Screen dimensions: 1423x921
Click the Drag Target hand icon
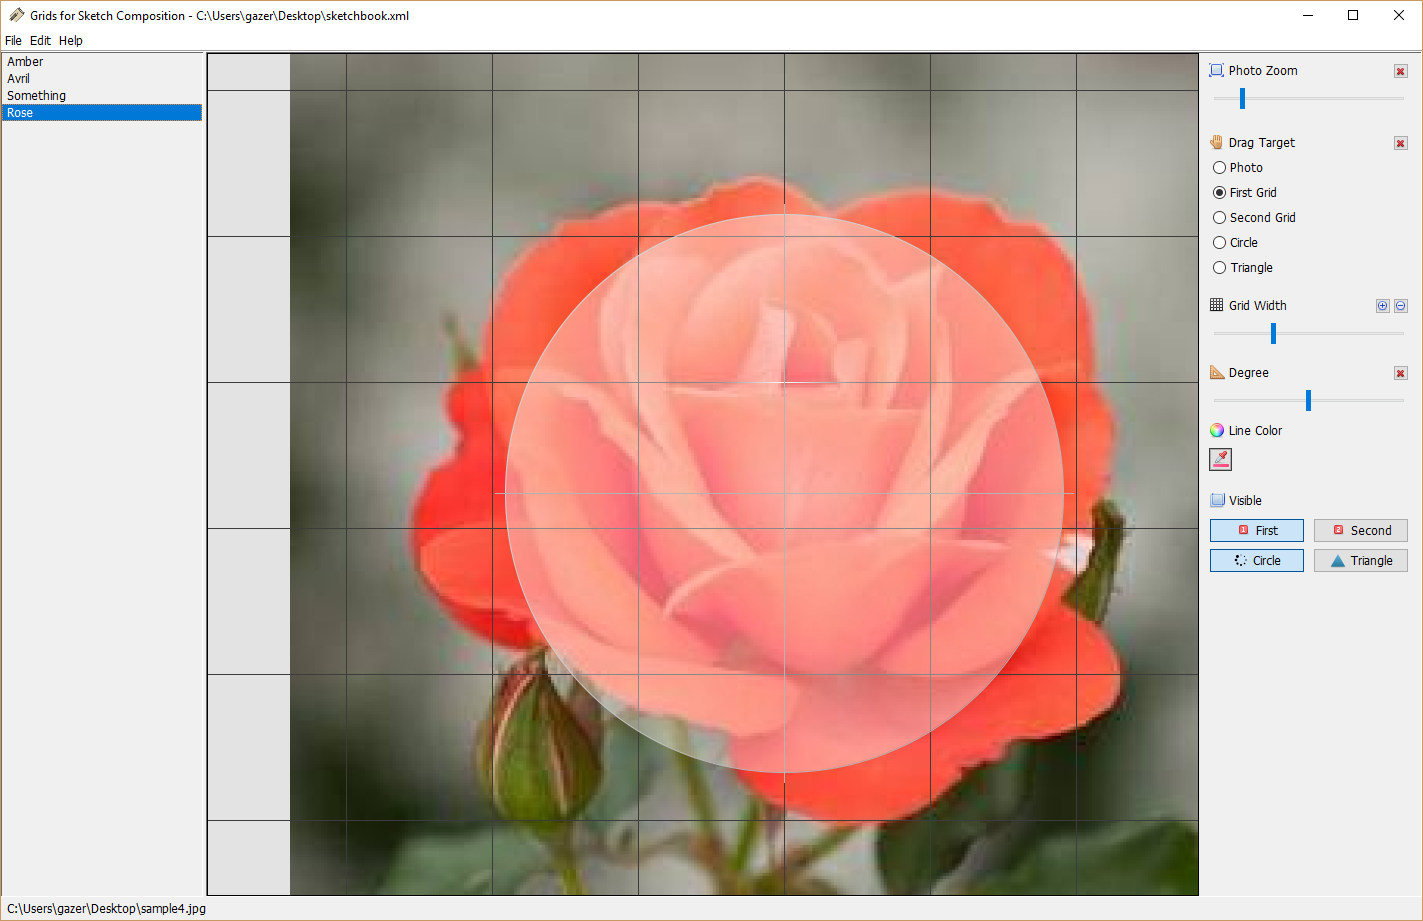[x=1216, y=142]
